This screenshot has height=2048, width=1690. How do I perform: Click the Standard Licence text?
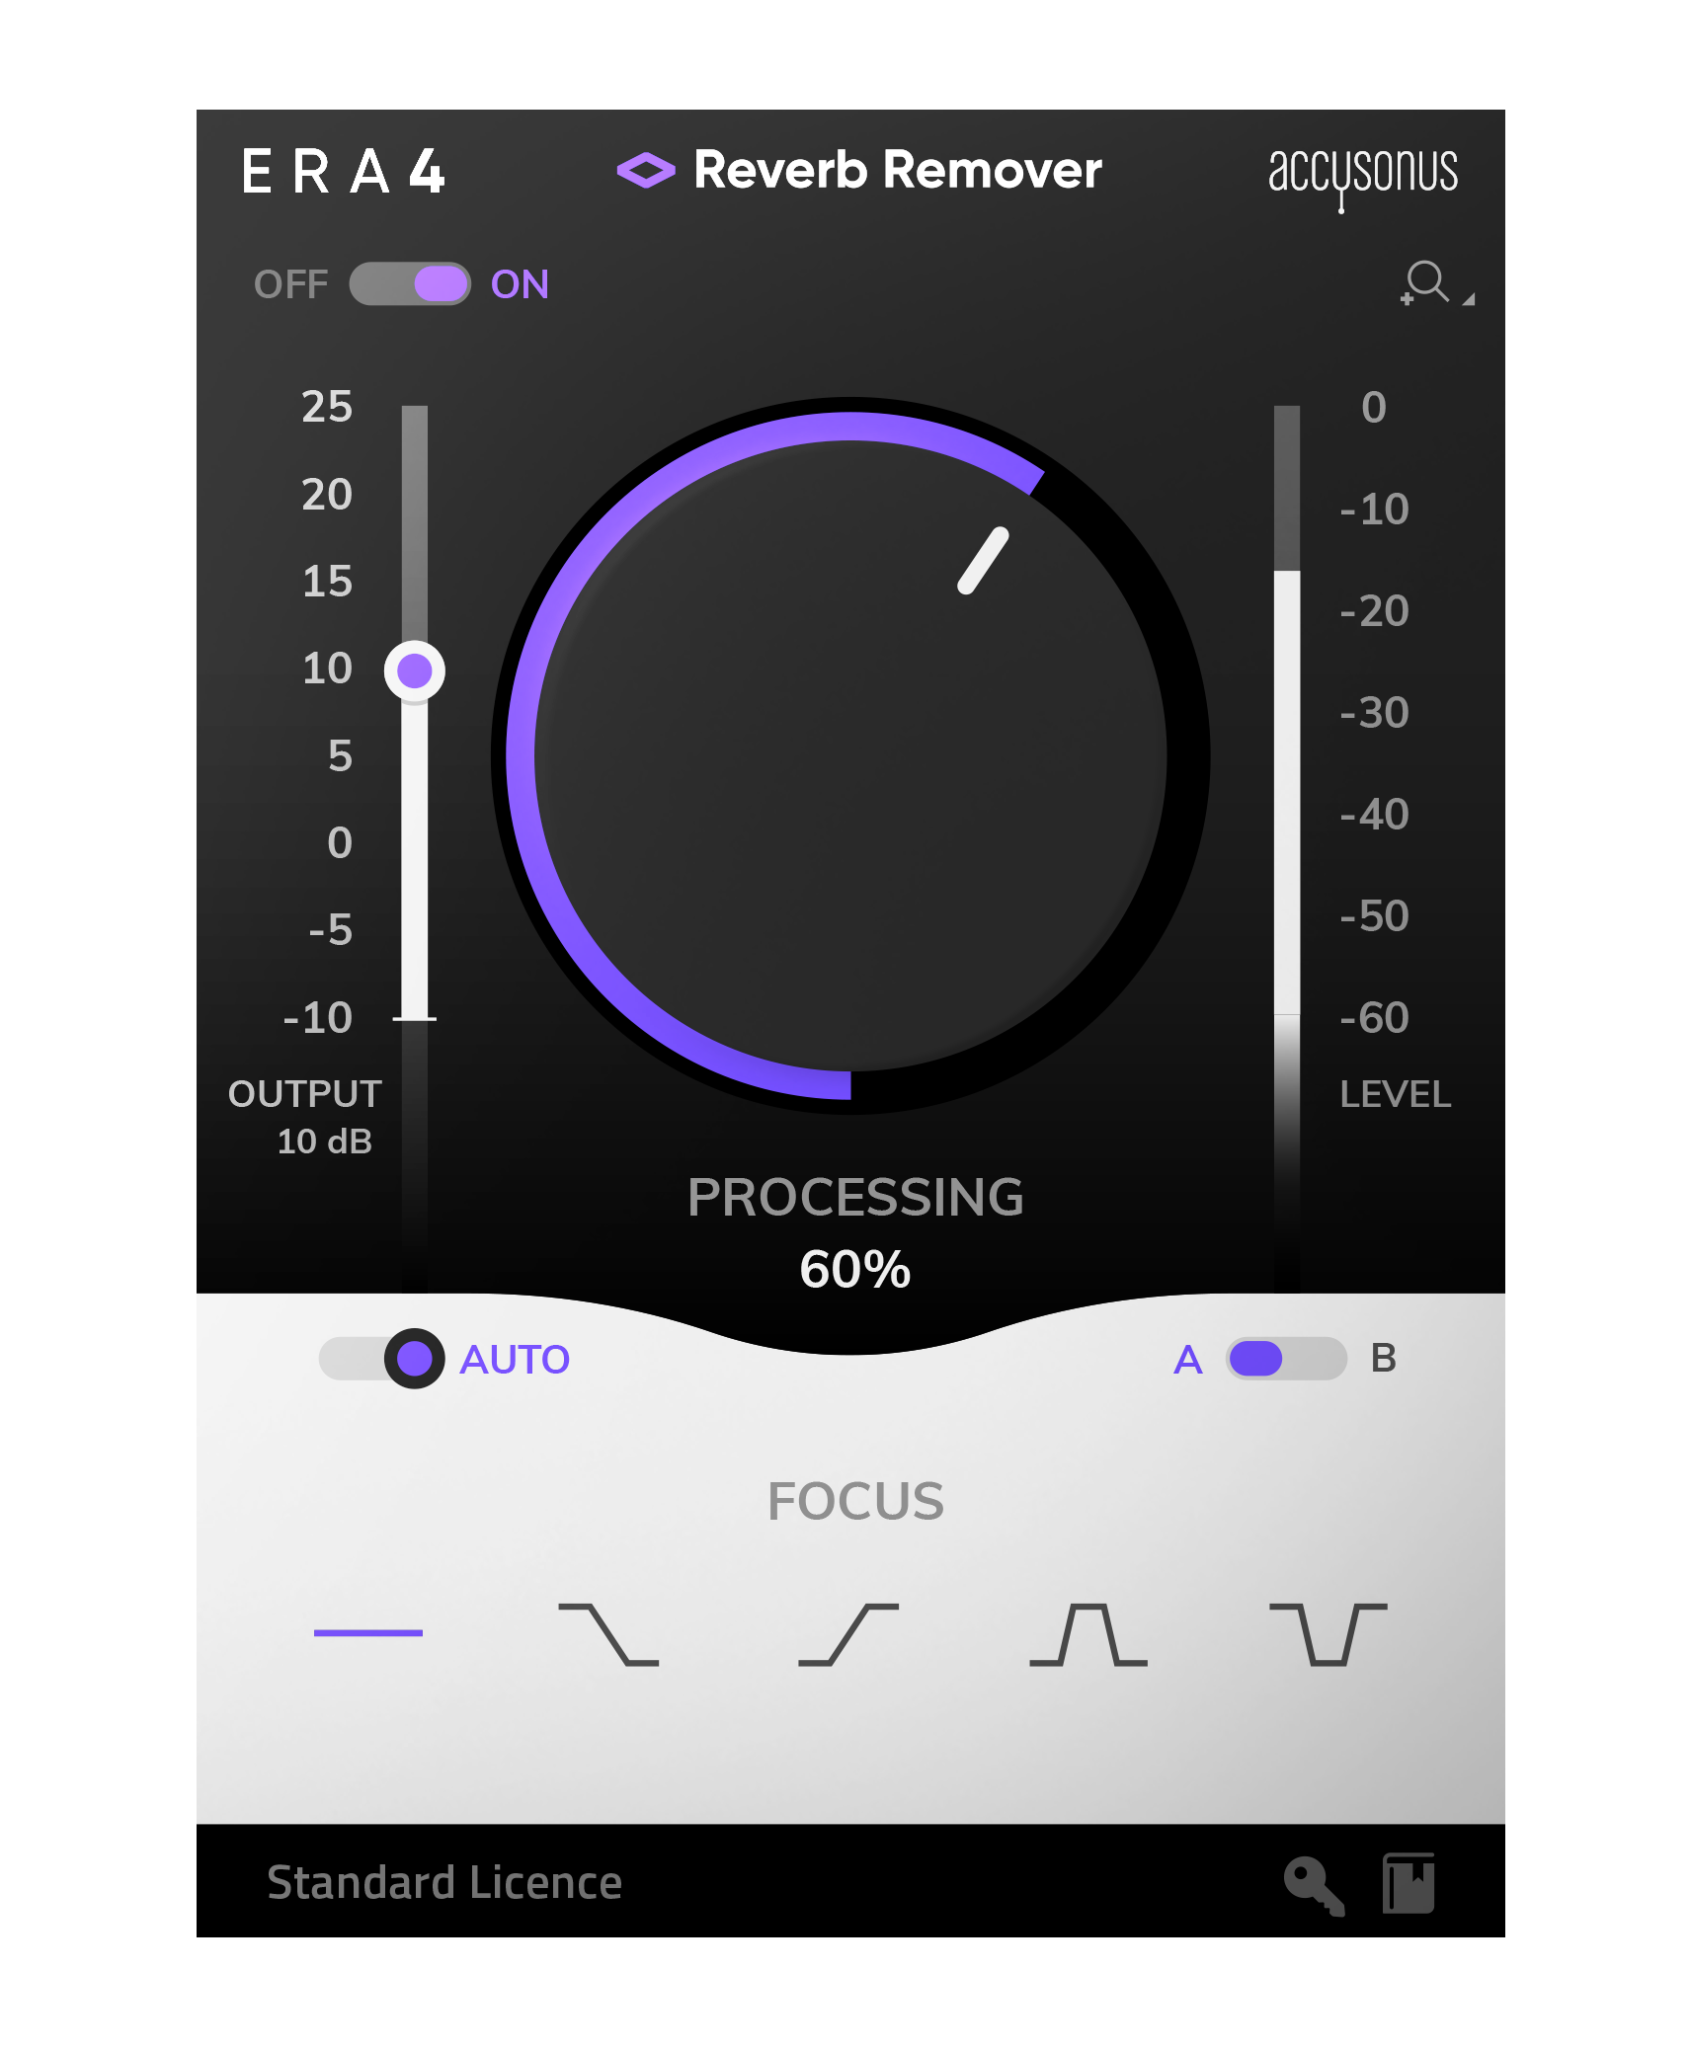(444, 1882)
